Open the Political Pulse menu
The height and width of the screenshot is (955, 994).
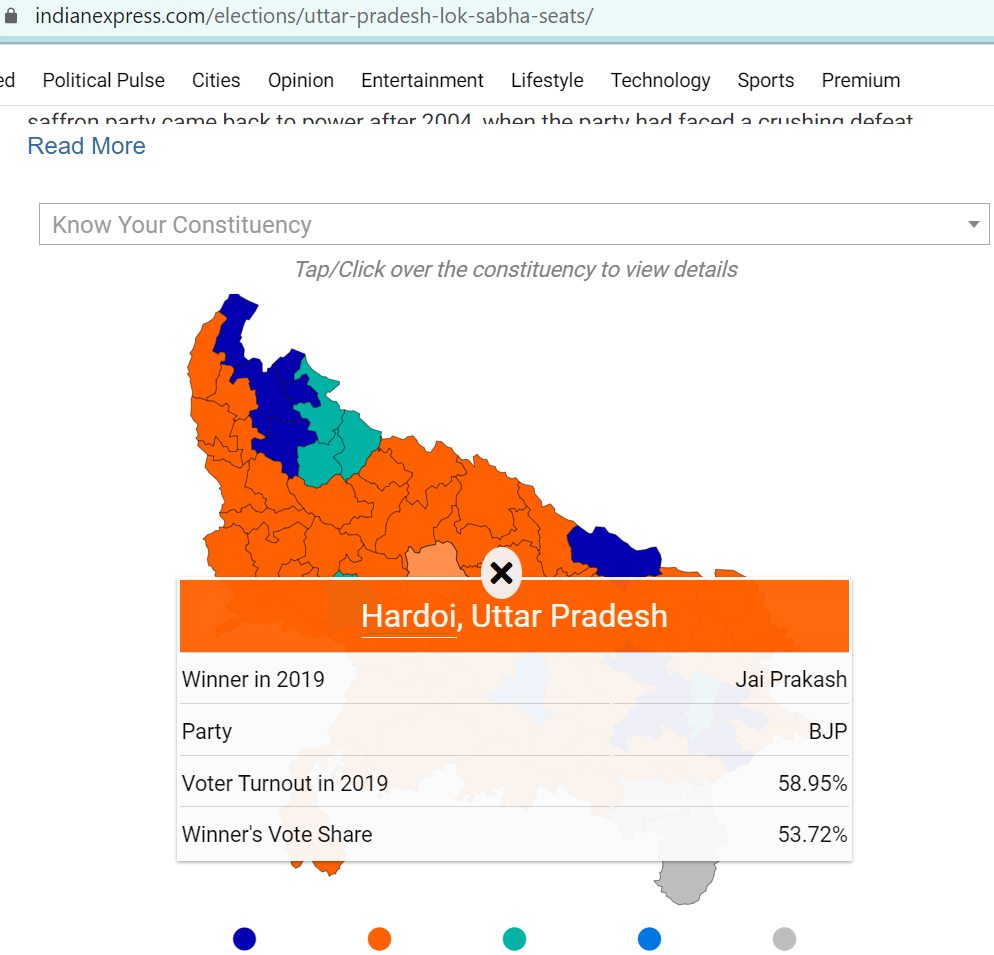[x=103, y=81]
